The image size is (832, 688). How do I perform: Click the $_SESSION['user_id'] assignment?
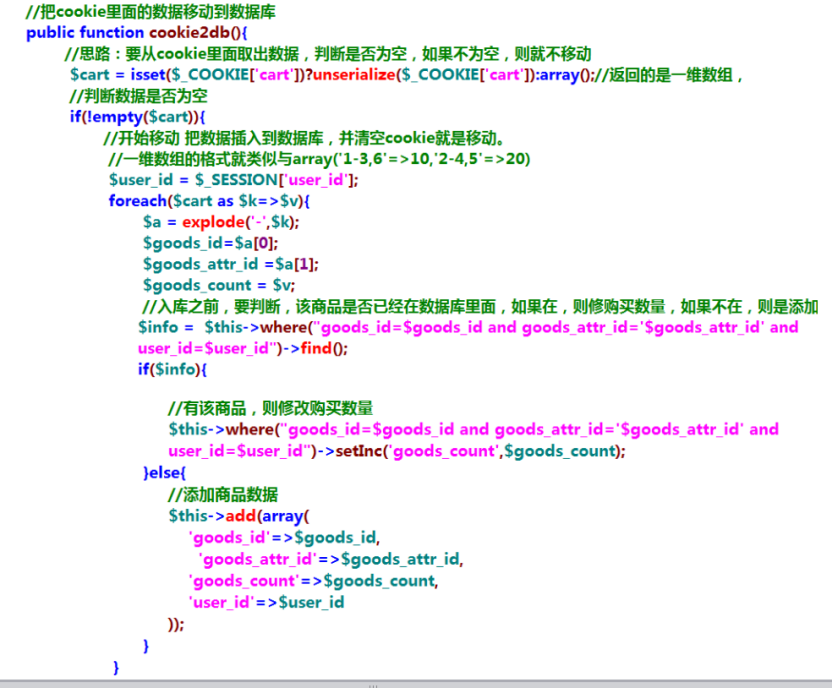point(233,180)
